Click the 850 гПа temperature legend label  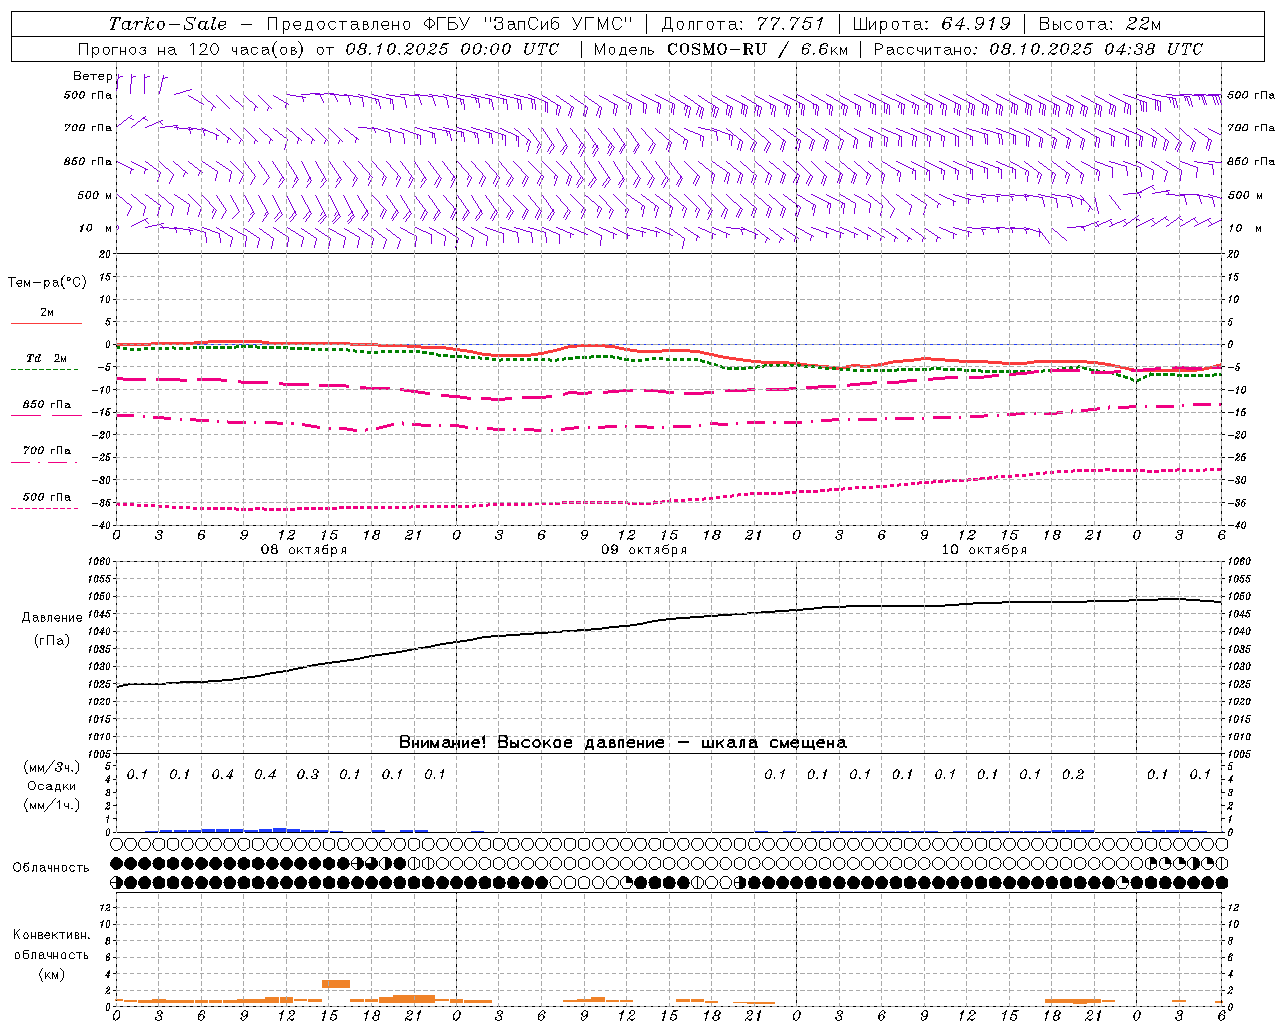[47, 405]
